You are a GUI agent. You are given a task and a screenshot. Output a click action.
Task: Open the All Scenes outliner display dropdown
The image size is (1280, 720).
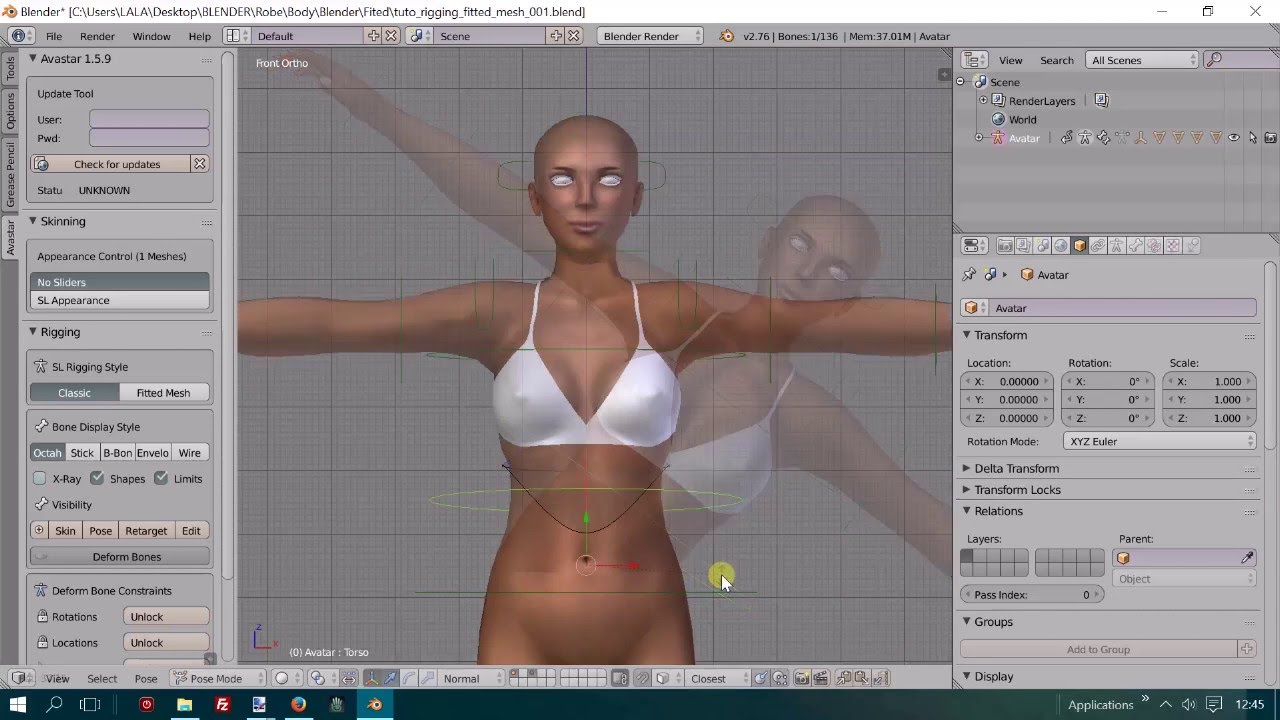[1142, 60]
